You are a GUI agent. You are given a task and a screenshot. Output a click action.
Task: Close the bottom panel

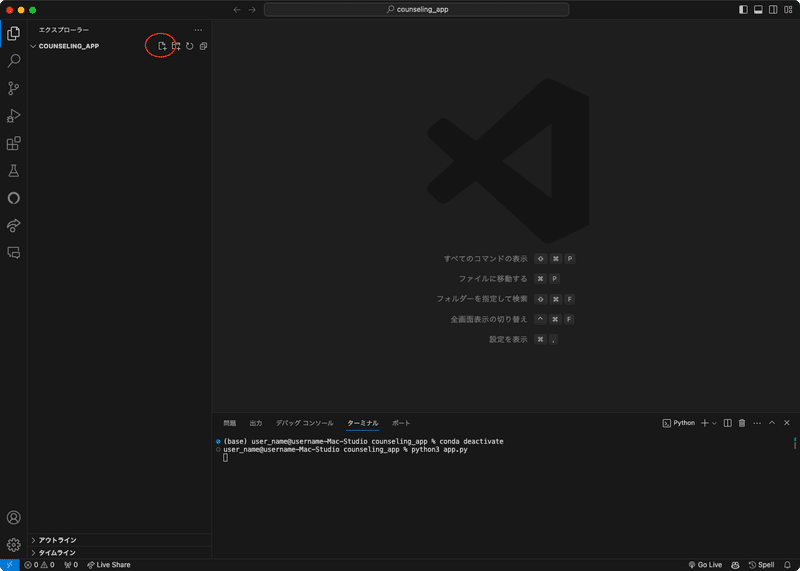coord(787,423)
